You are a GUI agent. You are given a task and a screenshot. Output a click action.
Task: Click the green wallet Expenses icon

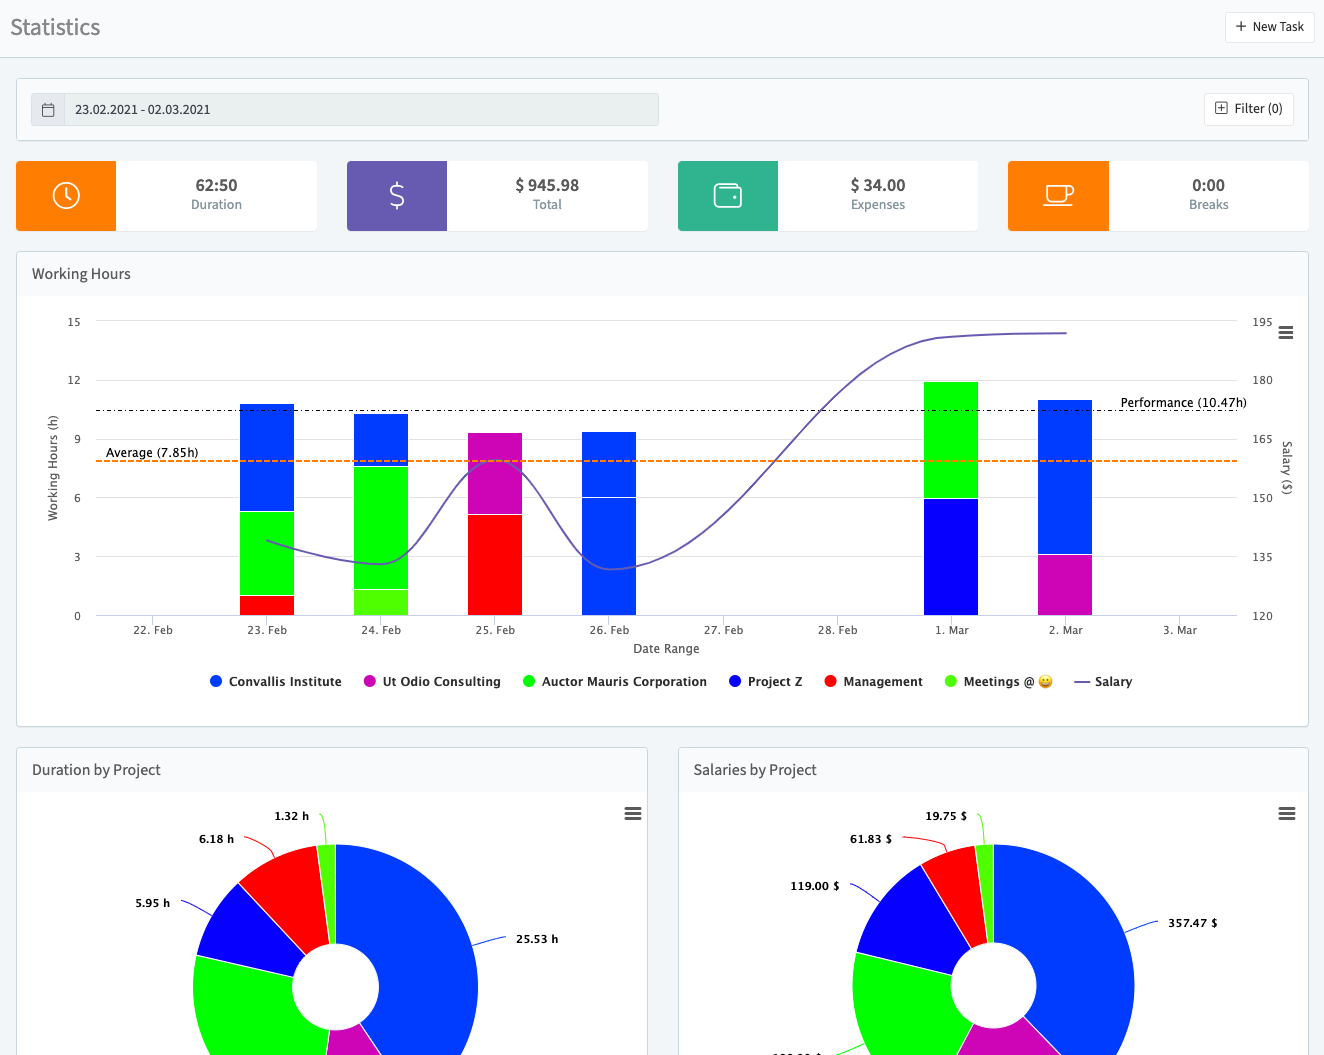coord(728,196)
